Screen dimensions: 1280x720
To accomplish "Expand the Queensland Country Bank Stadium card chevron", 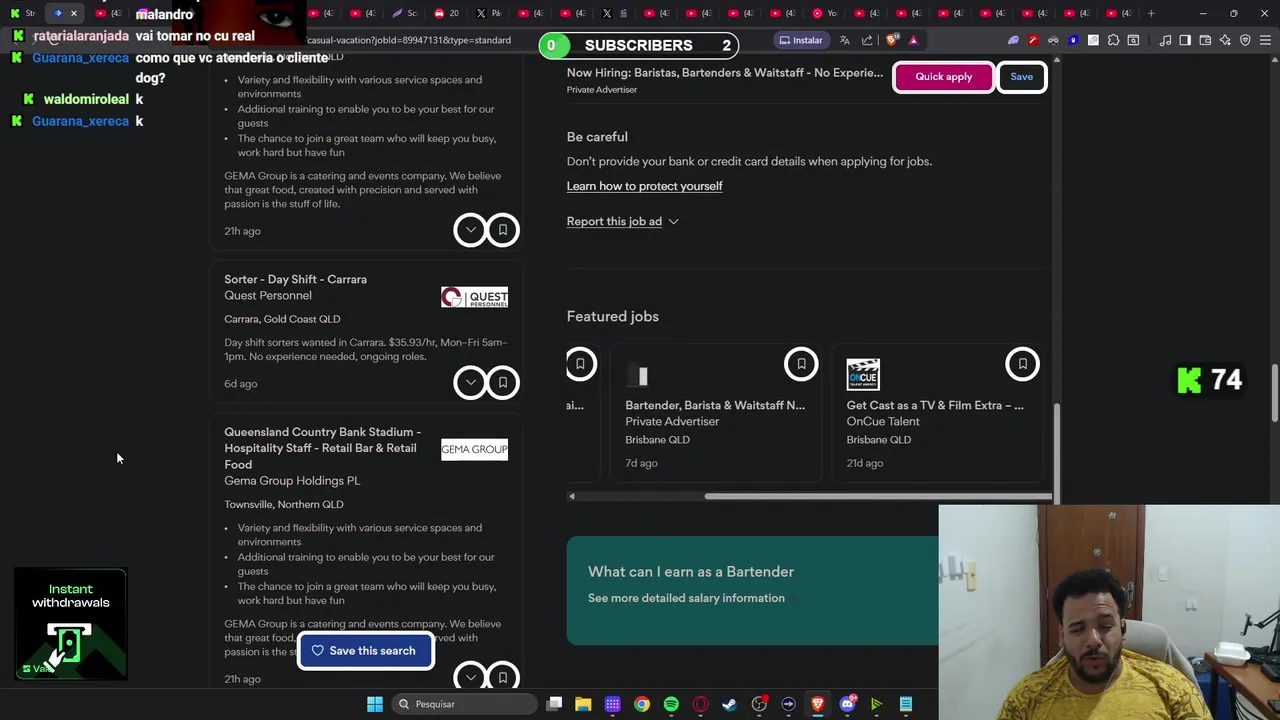I will [470, 677].
